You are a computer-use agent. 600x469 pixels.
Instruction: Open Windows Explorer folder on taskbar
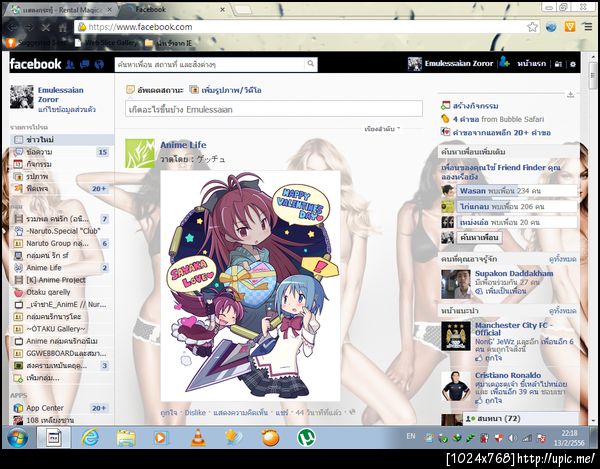point(126,438)
